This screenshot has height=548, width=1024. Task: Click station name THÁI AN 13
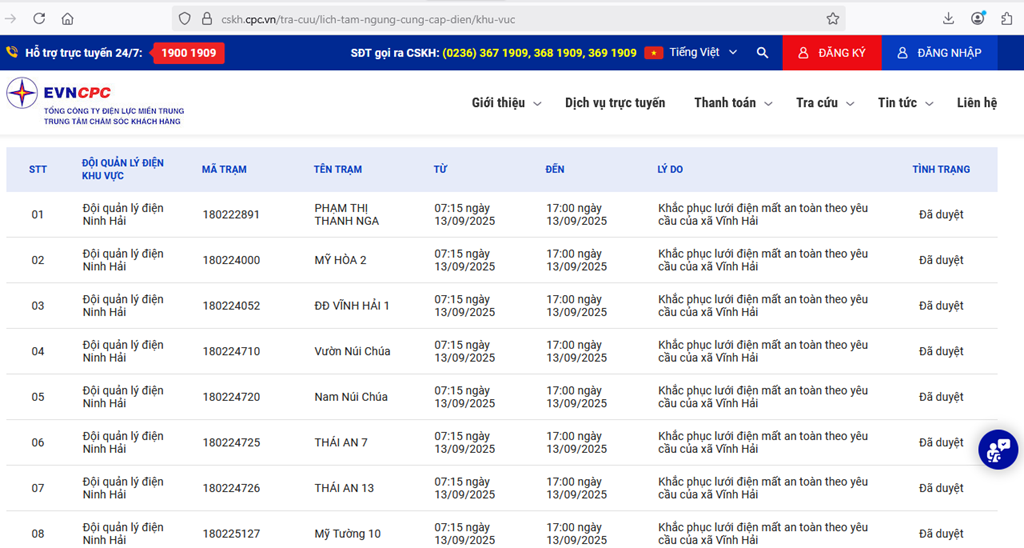[x=344, y=488]
